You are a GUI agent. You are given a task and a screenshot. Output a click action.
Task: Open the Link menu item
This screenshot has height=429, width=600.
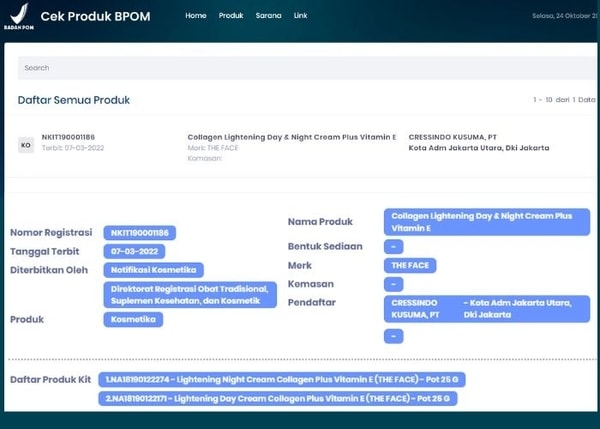(x=300, y=16)
